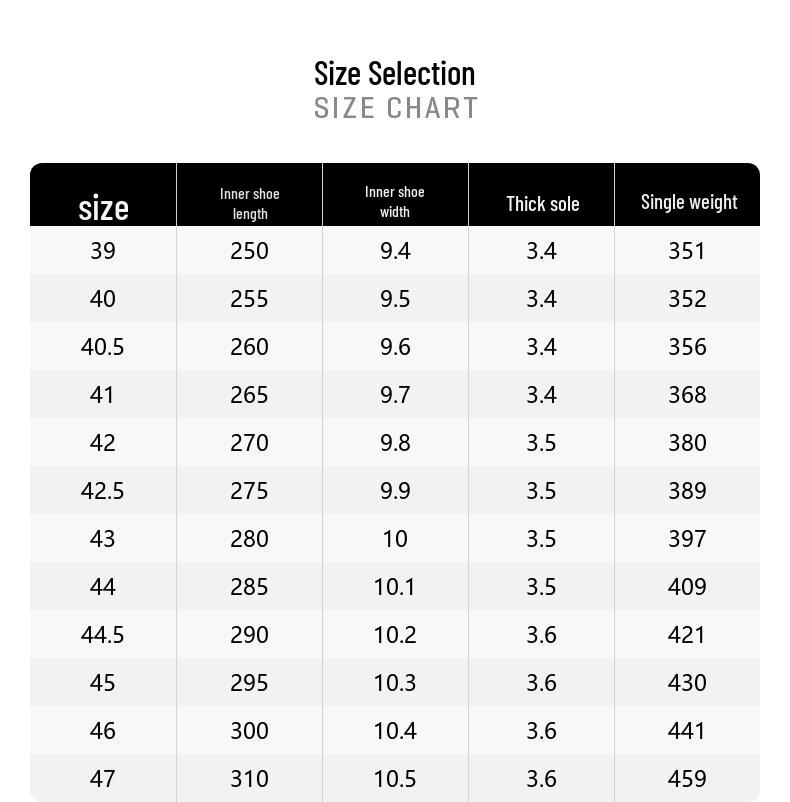790x802 pixels.
Task: Click single weight value 397
Action: (687, 539)
